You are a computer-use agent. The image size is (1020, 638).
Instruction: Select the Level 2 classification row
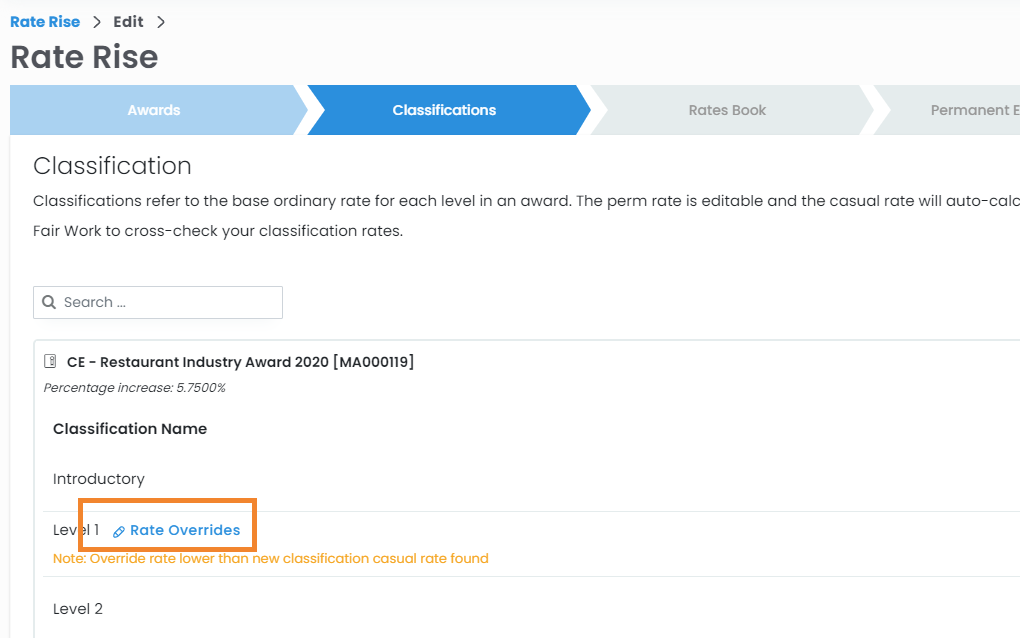(x=78, y=609)
